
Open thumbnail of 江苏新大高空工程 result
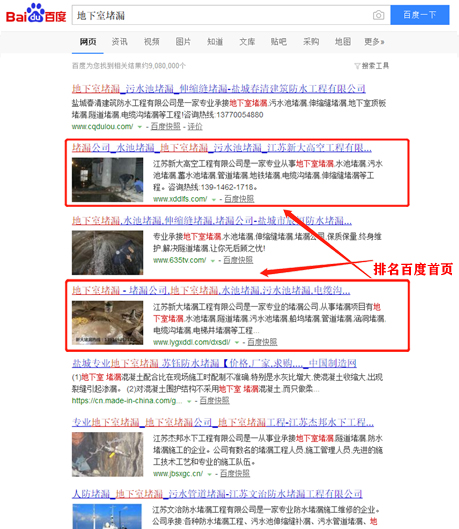107,180
